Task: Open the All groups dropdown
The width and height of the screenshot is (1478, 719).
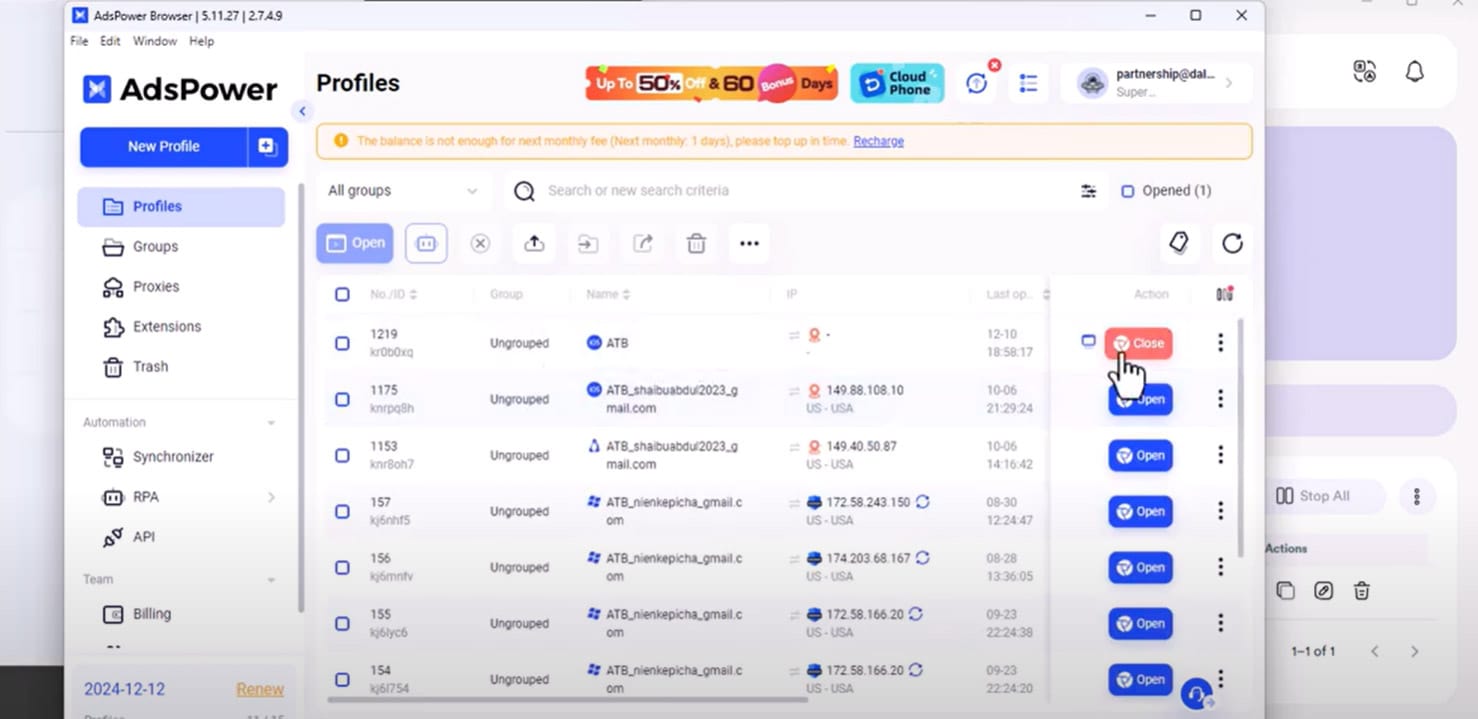Action: point(403,190)
